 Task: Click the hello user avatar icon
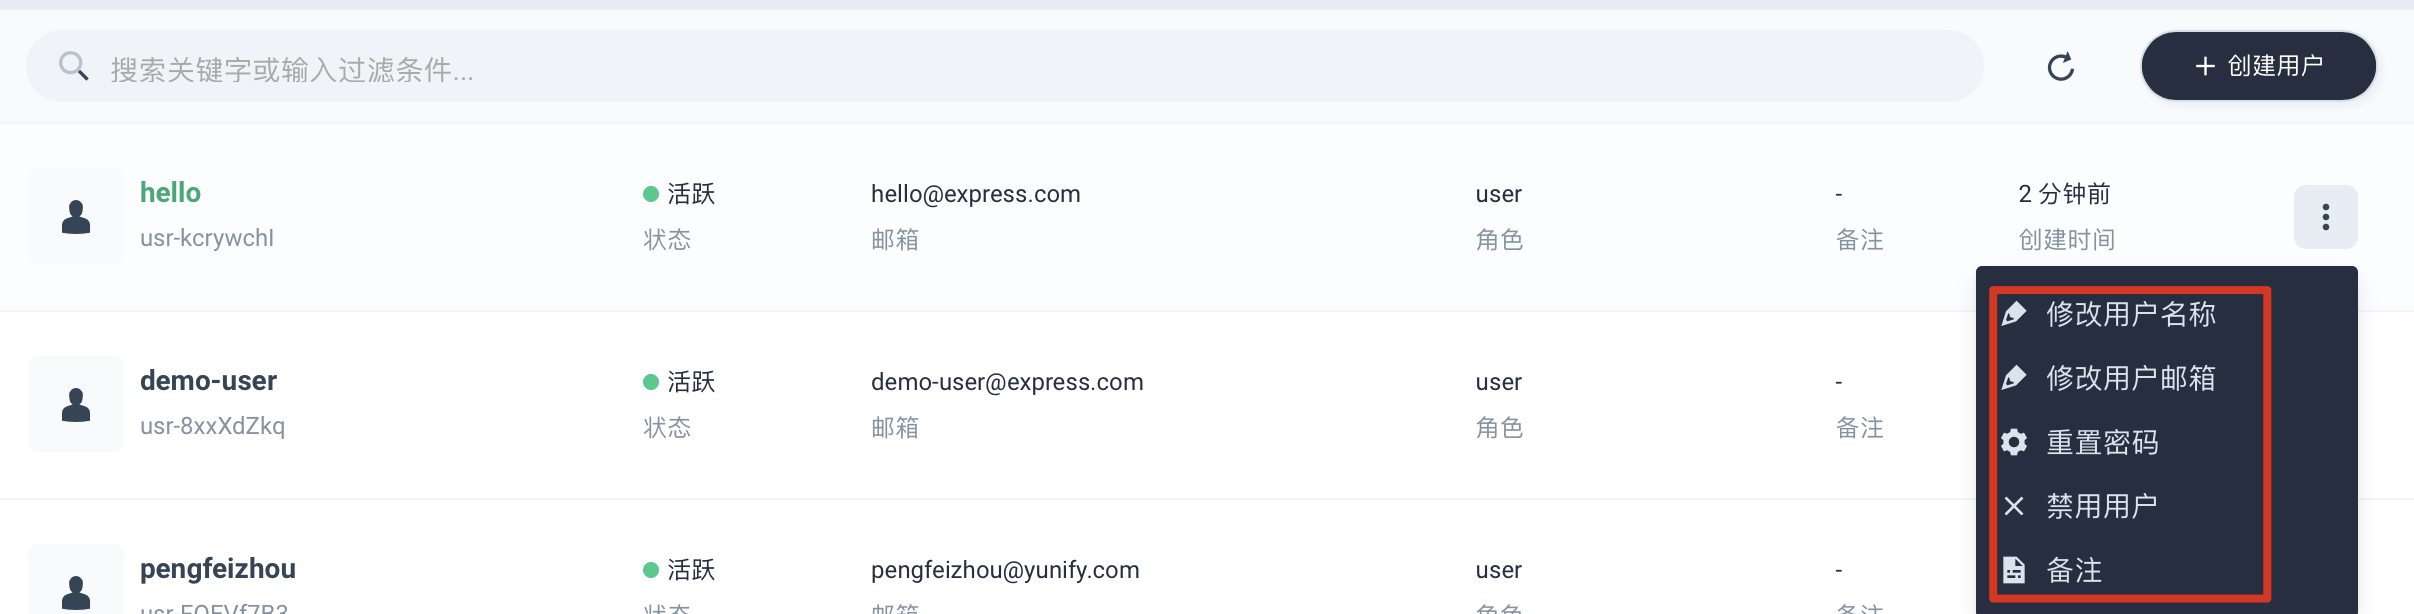76,216
